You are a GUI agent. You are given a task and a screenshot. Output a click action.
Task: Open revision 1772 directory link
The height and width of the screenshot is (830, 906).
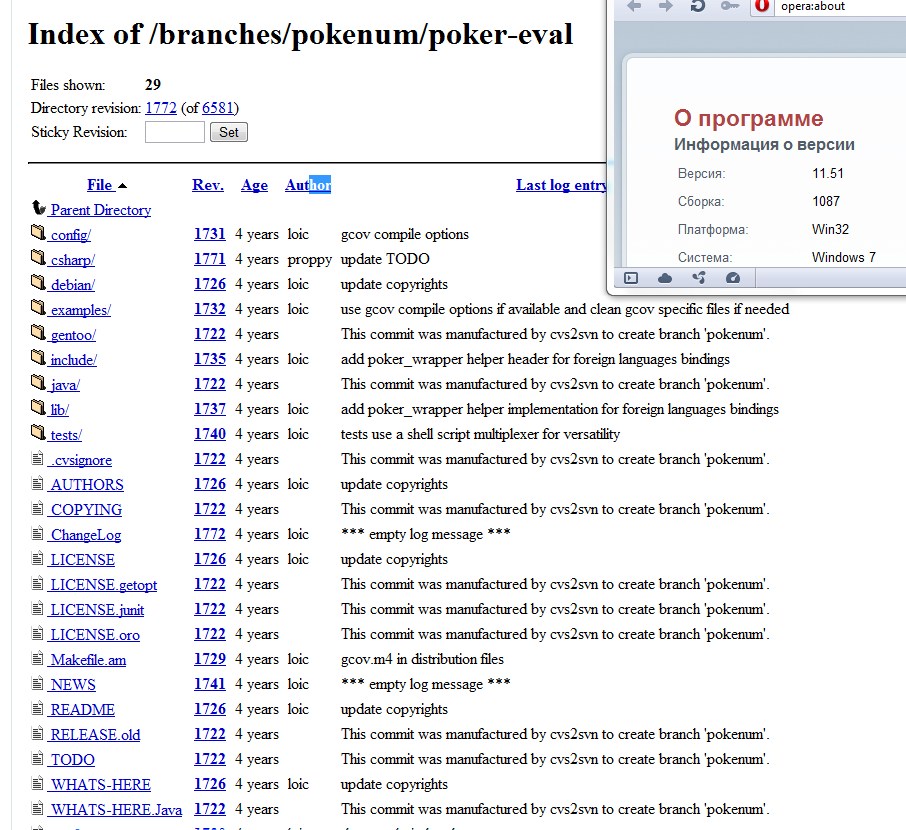click(160, 108)
